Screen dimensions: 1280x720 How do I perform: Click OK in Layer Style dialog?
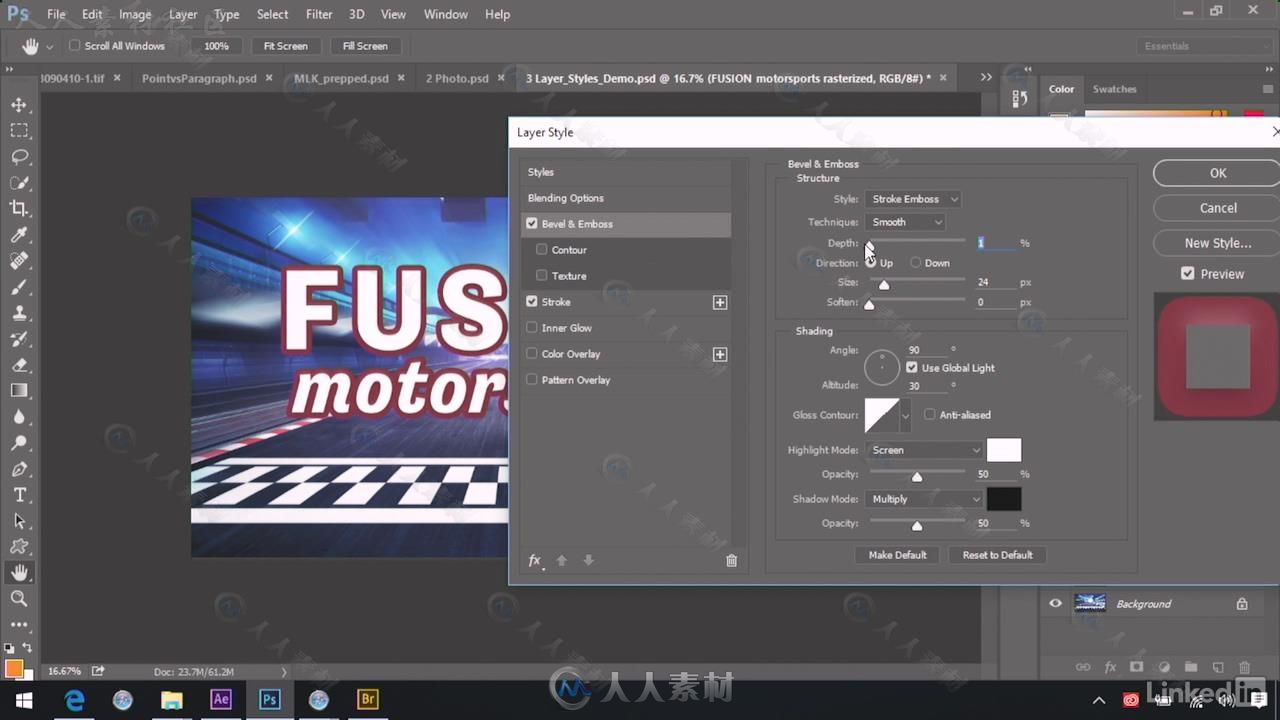1217,173
